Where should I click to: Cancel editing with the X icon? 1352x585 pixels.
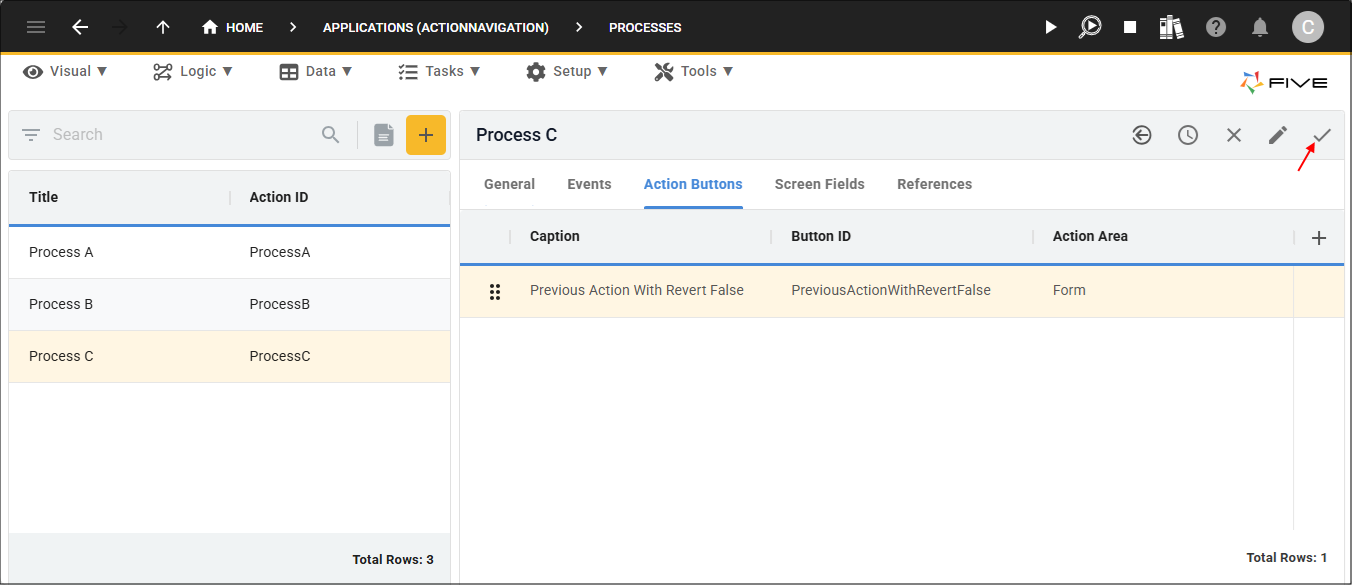[1234, 135]
